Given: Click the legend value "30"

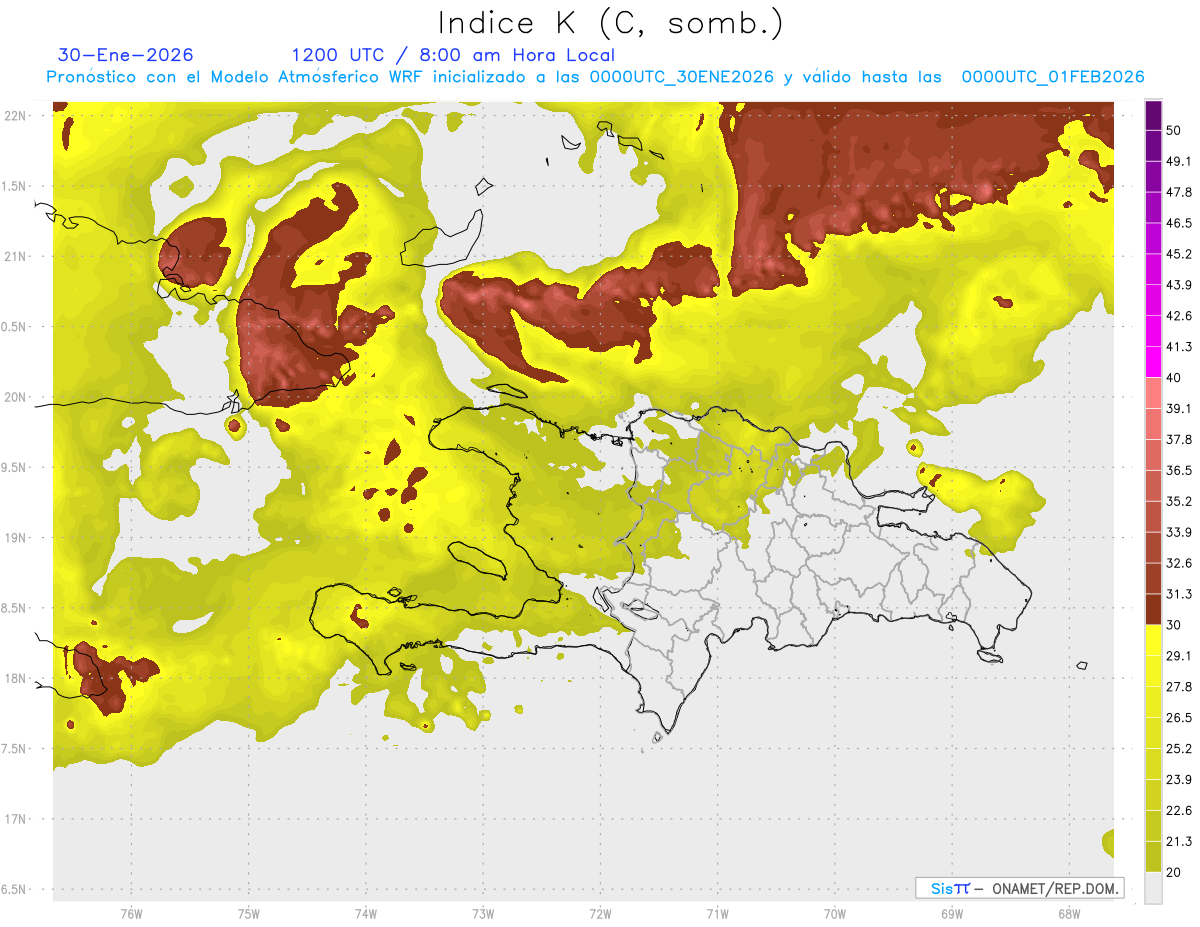Looking at the screenshot, I should (1175, 625).
